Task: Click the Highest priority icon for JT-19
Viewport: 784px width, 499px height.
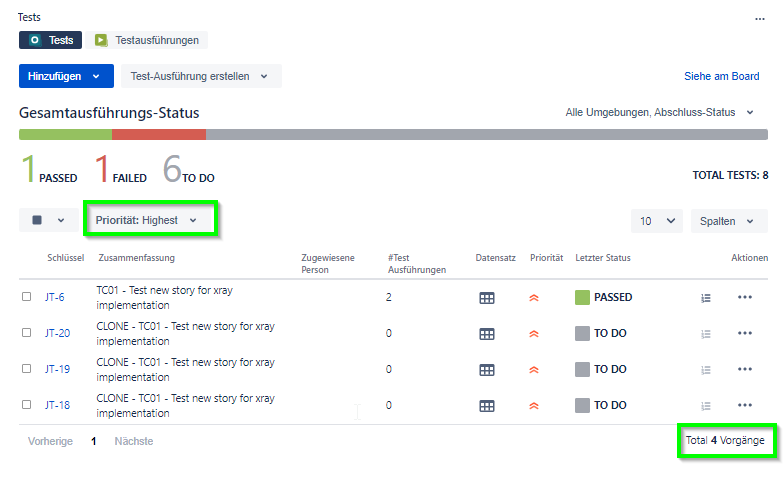Action: pos(534,370)
